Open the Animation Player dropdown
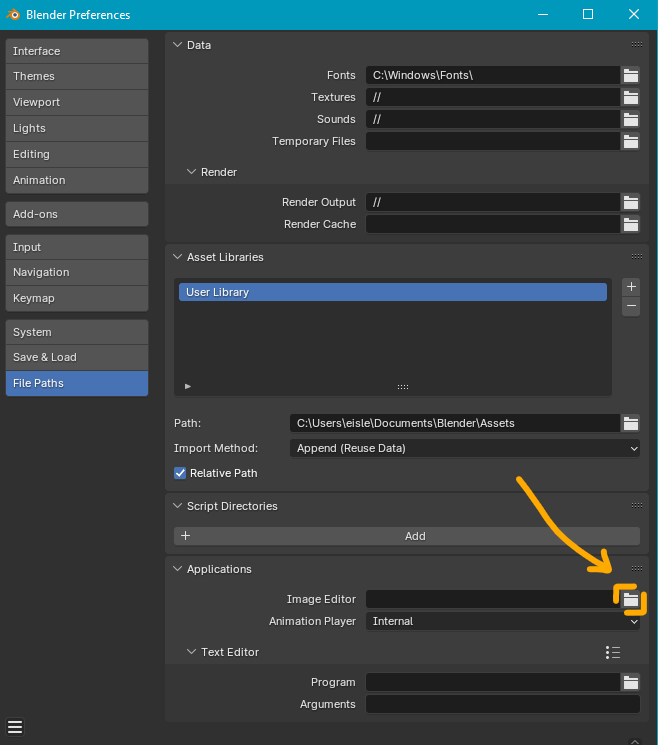Screen dimensions: 658x745 coord(502,621)
